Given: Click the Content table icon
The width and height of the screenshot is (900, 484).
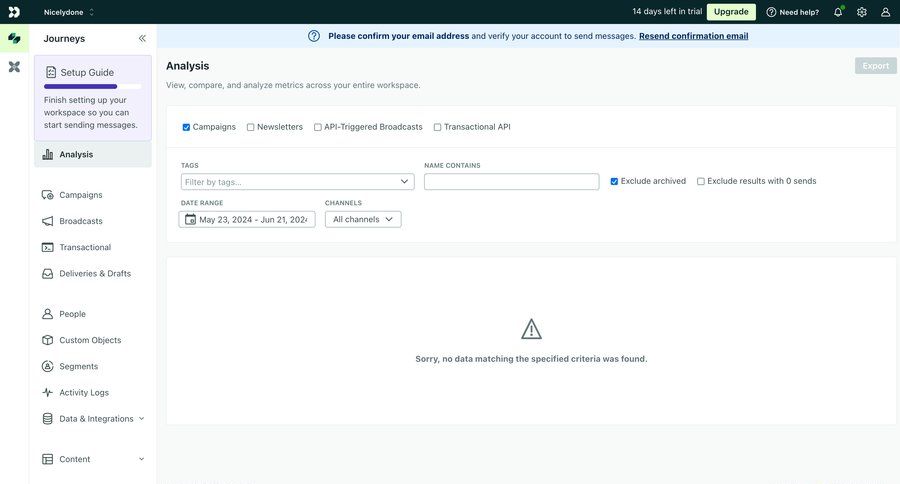Looking at the screenshot, I should 48,459.
